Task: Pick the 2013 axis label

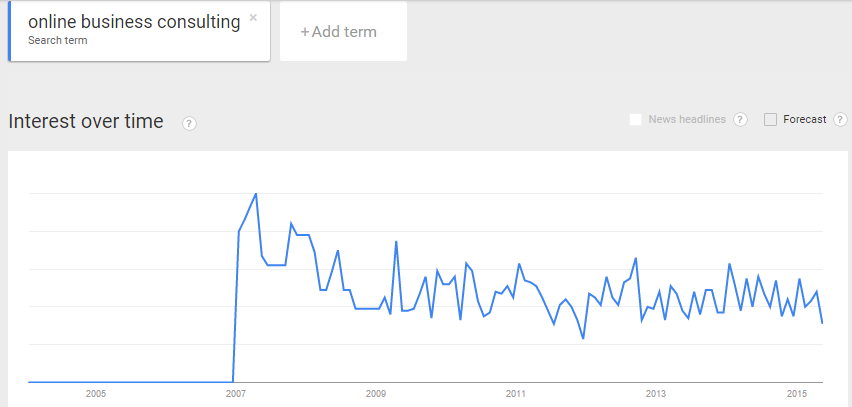Action: 656,394
